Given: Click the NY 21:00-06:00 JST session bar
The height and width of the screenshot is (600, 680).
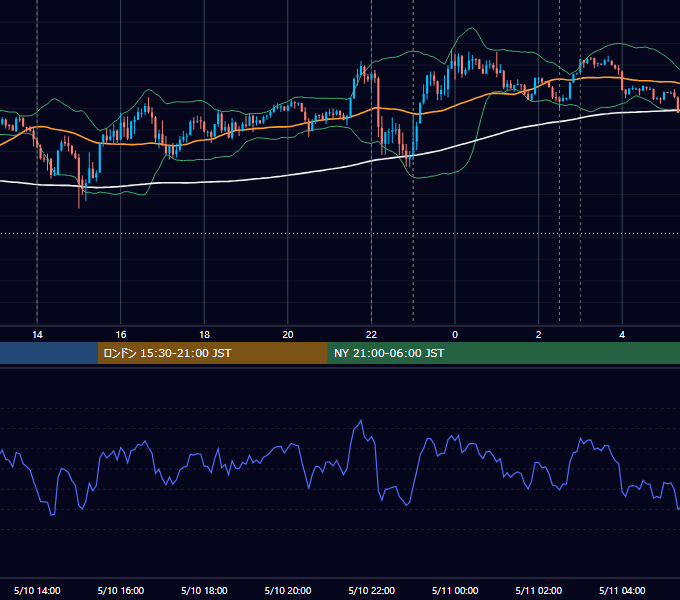Looking at the screenshot, I should 503,353.
